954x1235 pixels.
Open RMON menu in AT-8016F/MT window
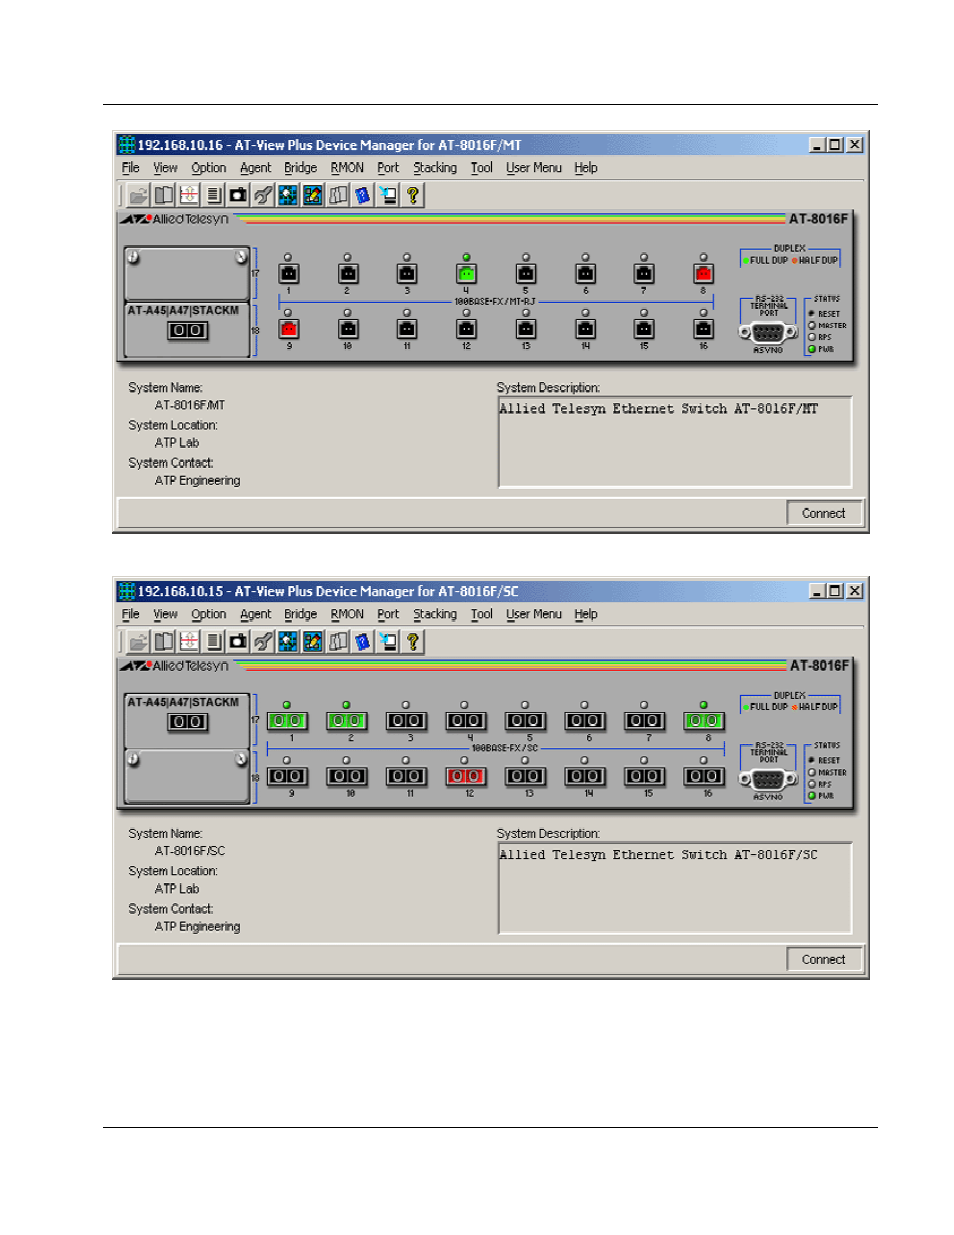[x=347, y=168]
